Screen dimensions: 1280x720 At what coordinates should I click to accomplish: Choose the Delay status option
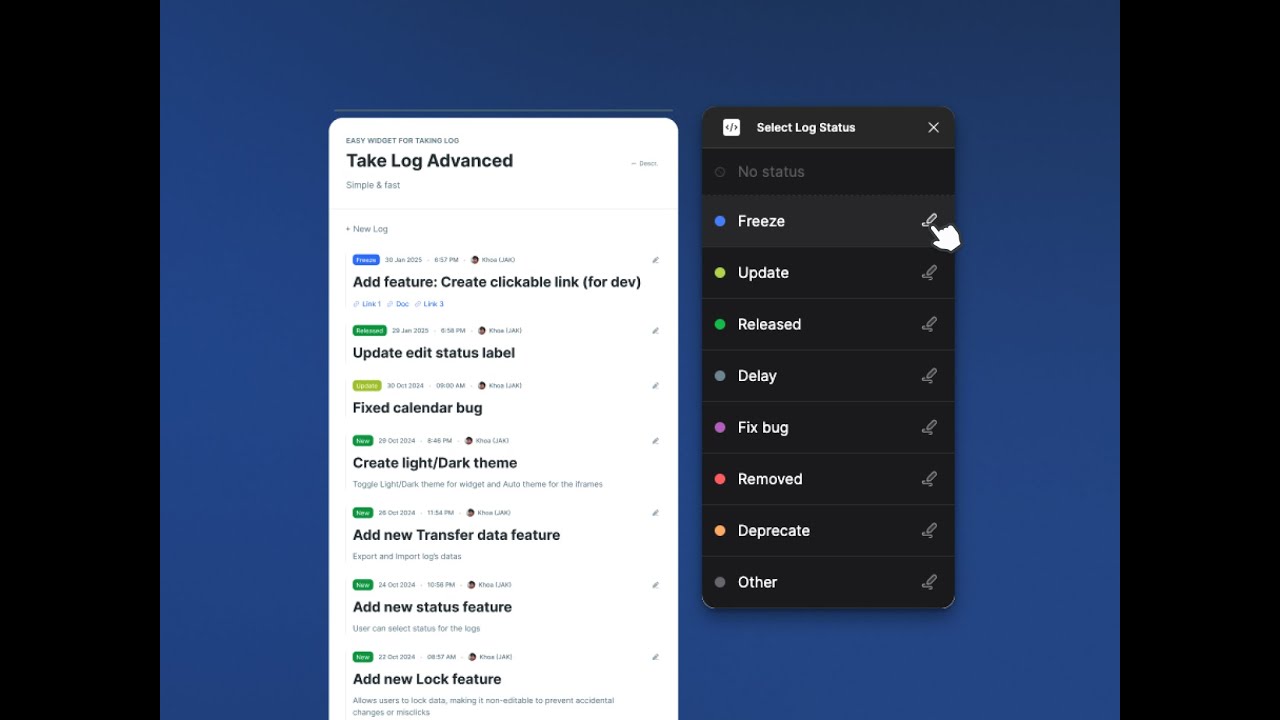(828, 376)
